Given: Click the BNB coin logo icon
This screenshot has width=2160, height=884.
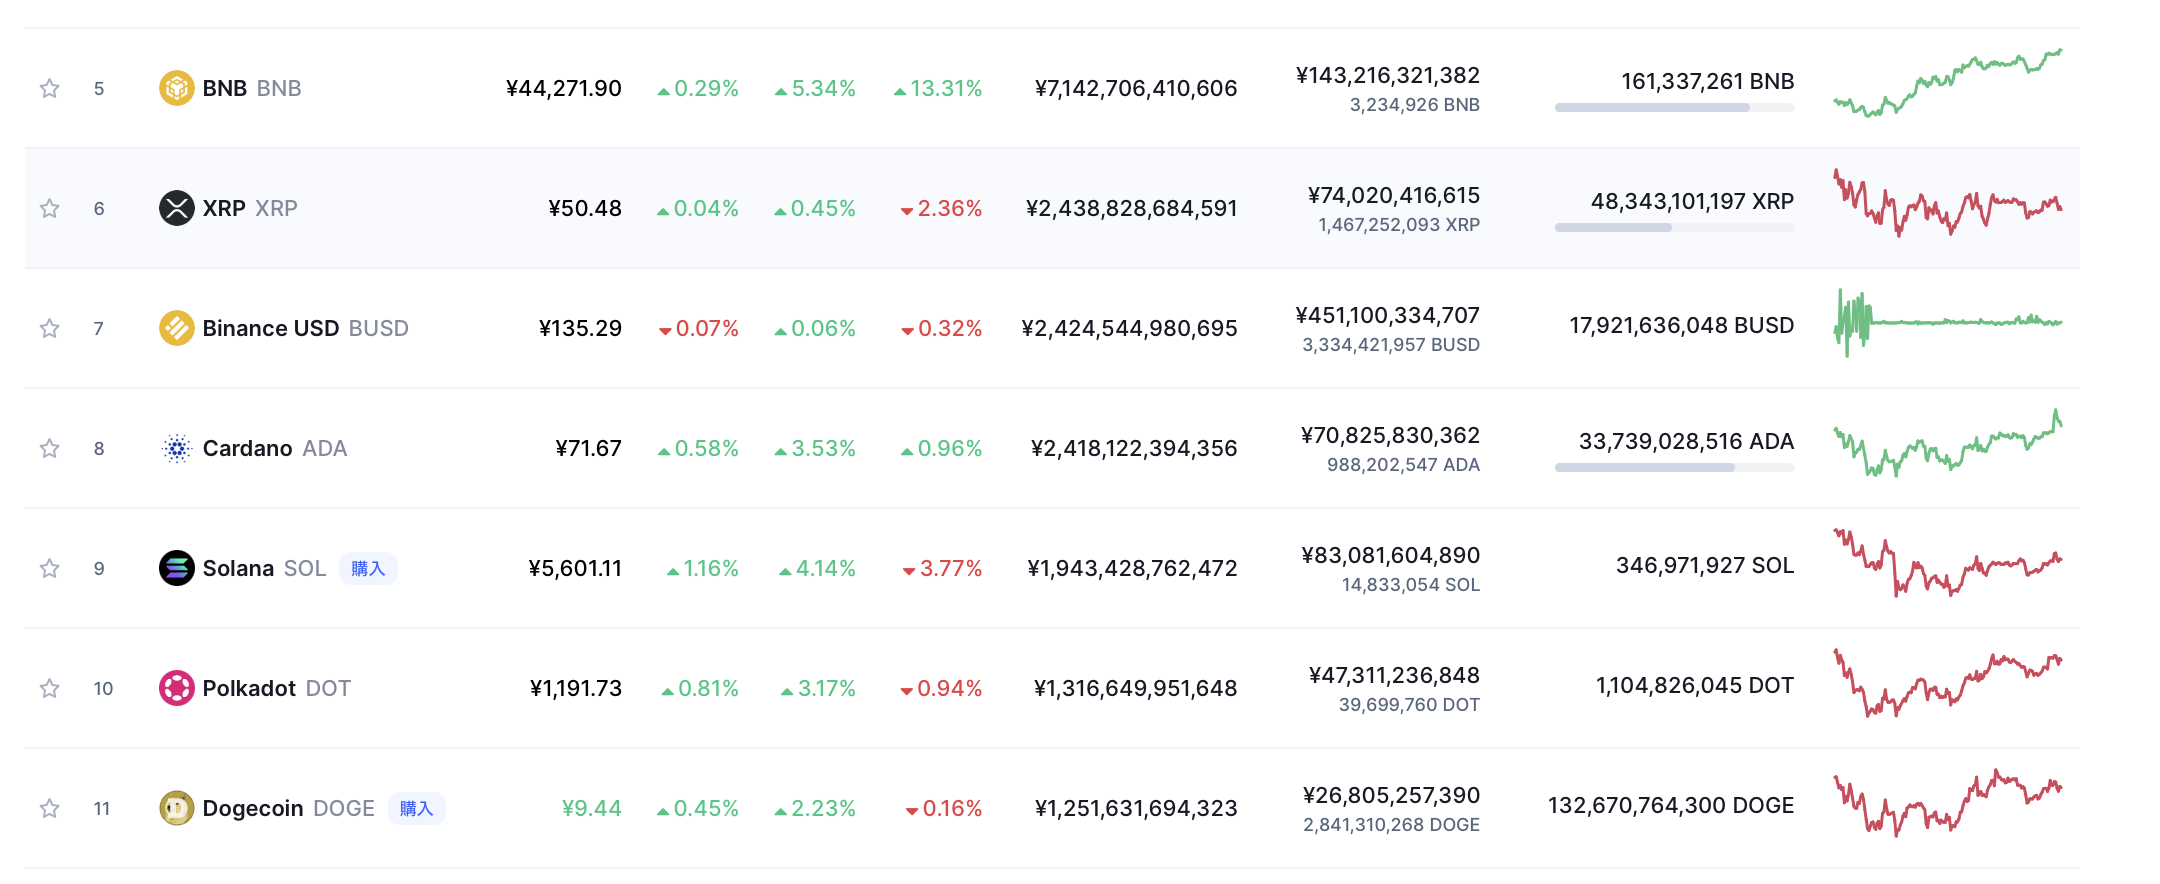Looking at the screenshot, I should 176,88.
